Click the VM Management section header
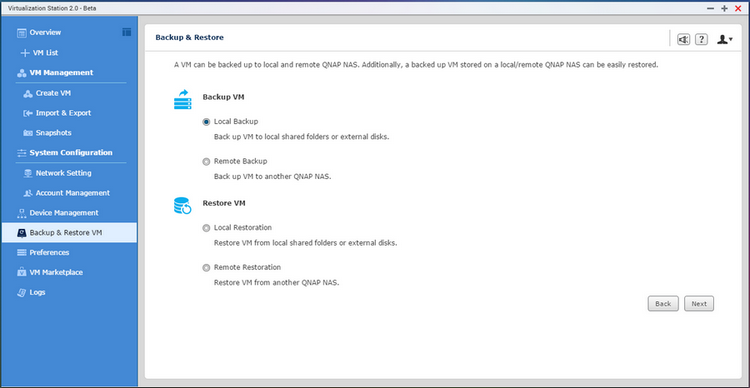750x388 pixels. click(61, 73)
